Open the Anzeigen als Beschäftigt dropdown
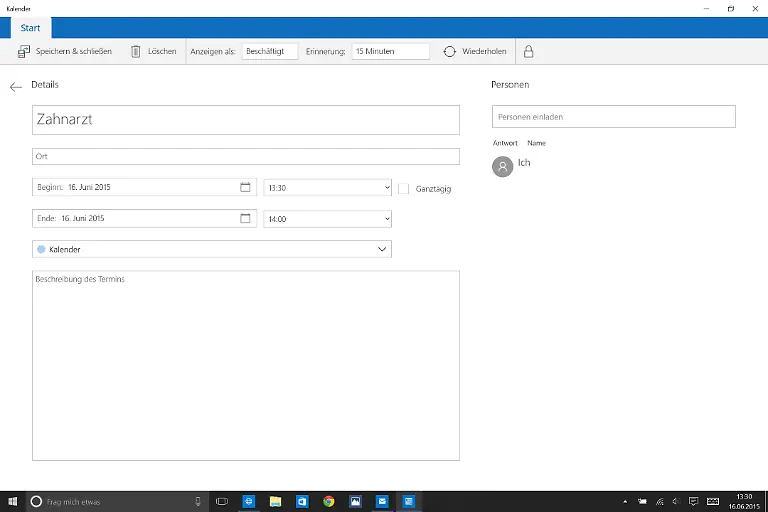The width and height of the screenshot is (768, 512). point(270,51)
